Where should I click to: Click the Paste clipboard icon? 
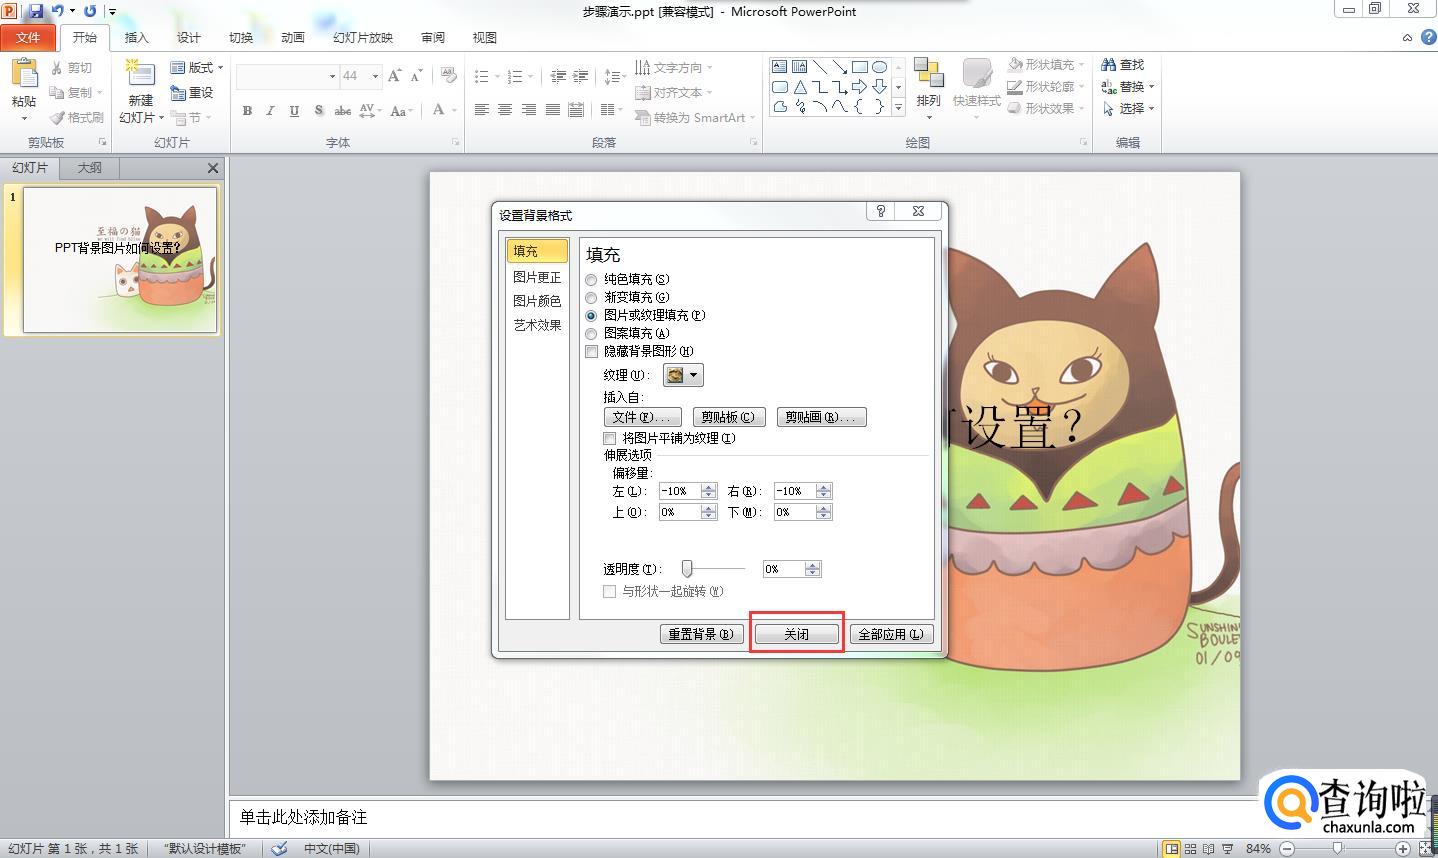24,75
